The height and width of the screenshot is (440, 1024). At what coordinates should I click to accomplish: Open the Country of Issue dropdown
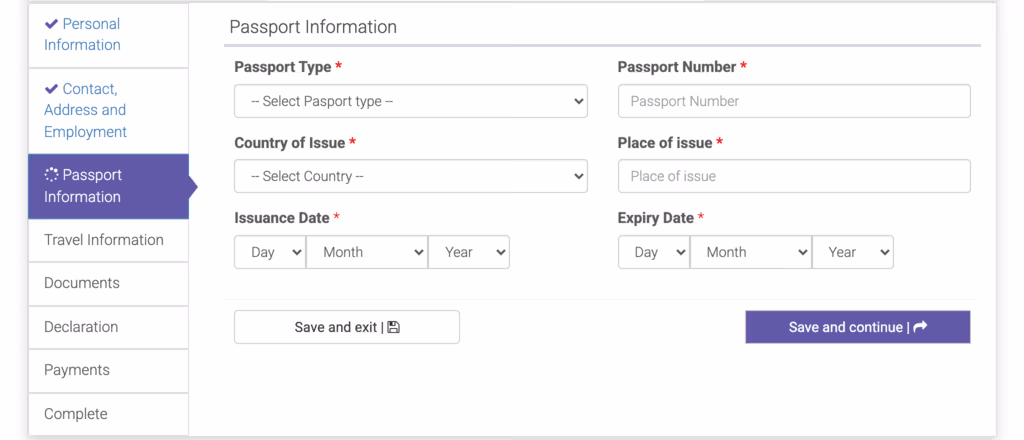[411, 176]
